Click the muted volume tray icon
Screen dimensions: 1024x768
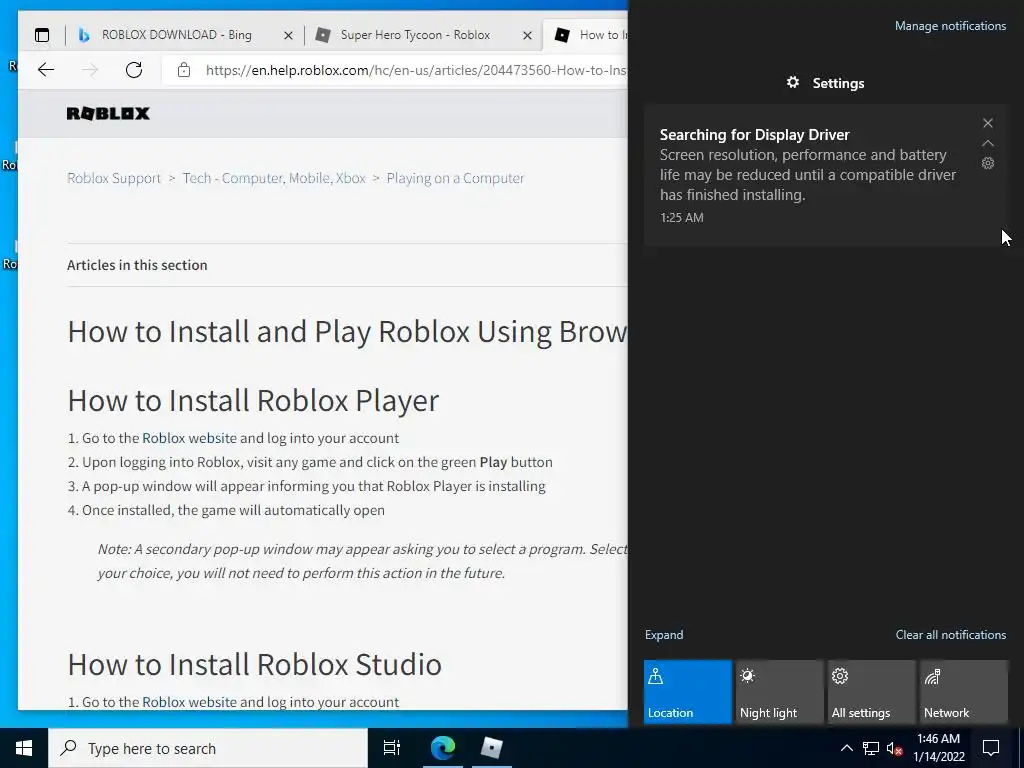click(895, 748)
